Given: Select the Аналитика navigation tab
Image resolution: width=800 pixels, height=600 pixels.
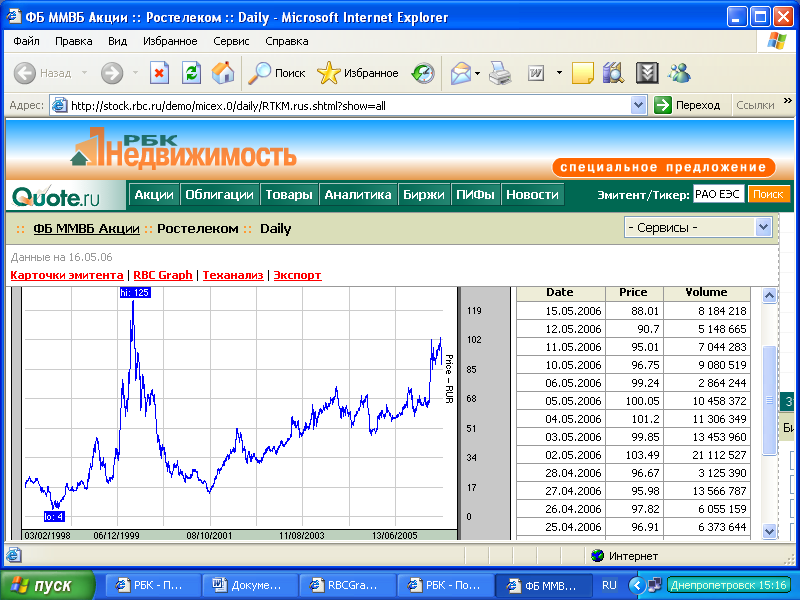Looking at the screenshot, I should pyautogui.click(x=358, y=194).
